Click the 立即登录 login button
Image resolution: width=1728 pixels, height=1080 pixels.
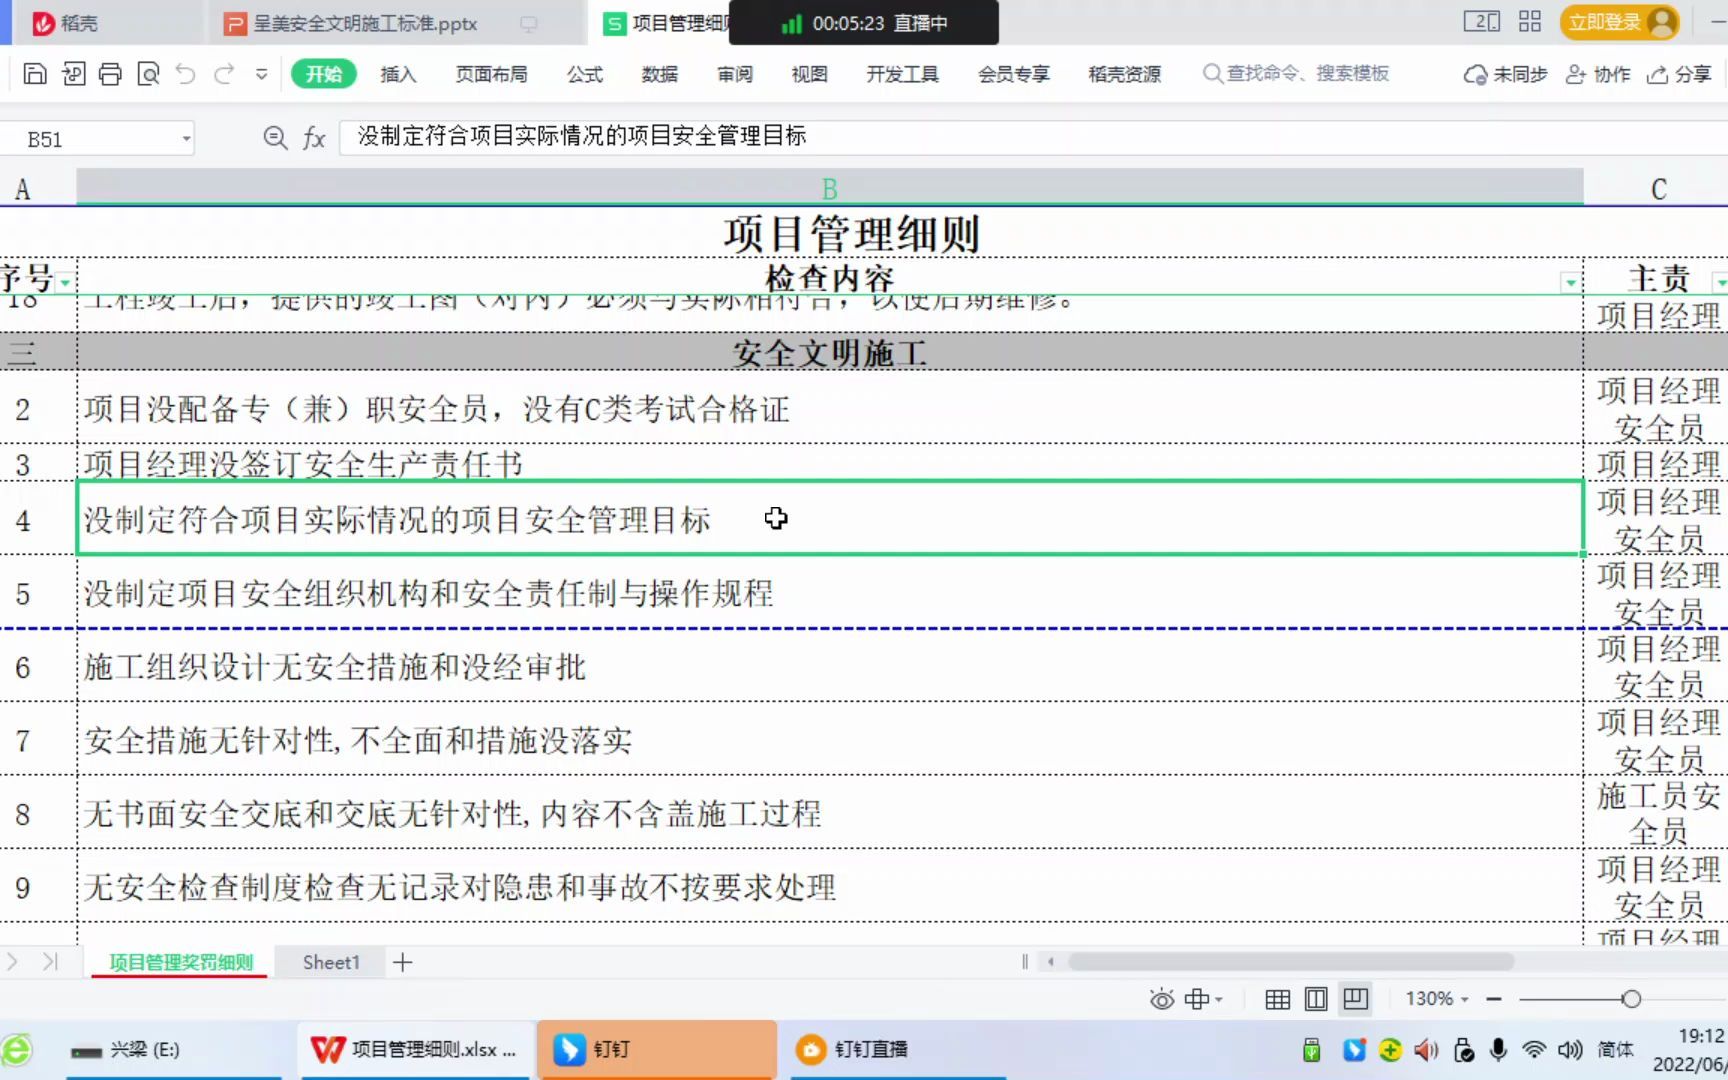pos(1619,22)
